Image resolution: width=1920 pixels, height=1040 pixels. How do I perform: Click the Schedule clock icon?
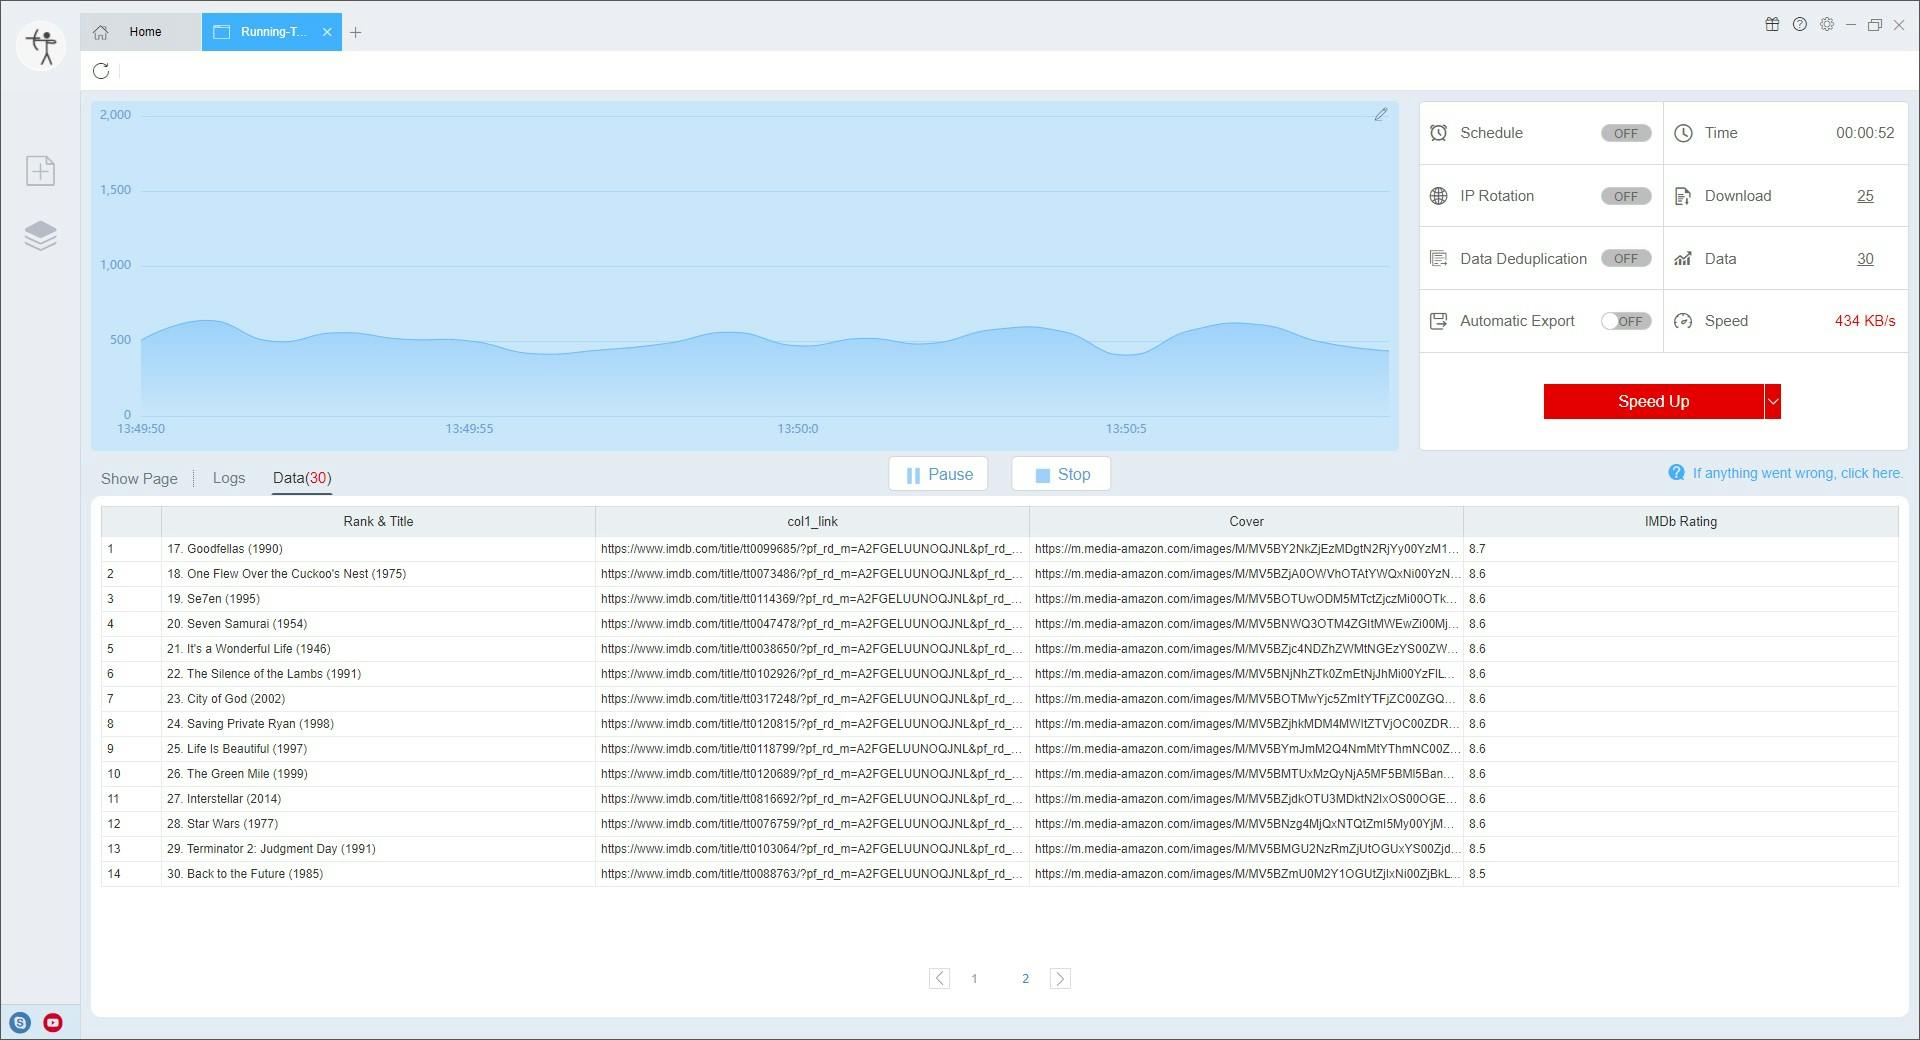click(x=1438, y=133)
